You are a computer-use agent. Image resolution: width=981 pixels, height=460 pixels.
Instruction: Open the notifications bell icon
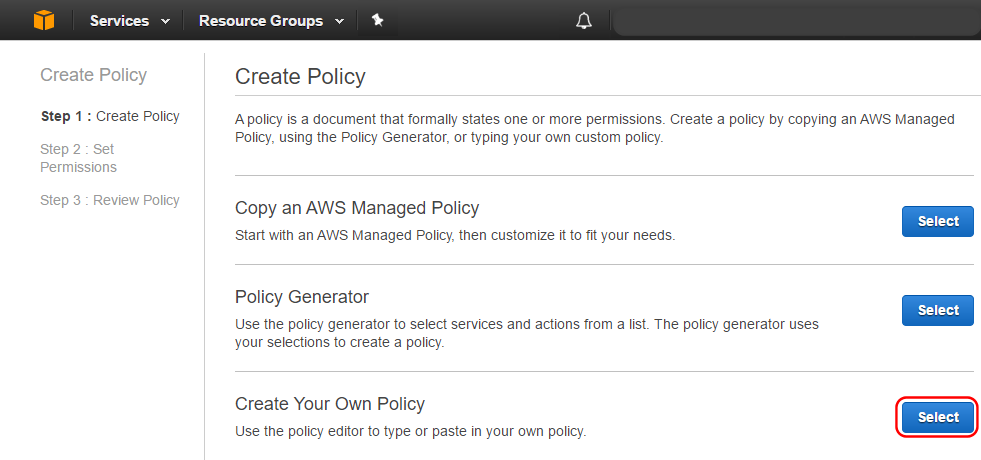[x=584, y=21]
